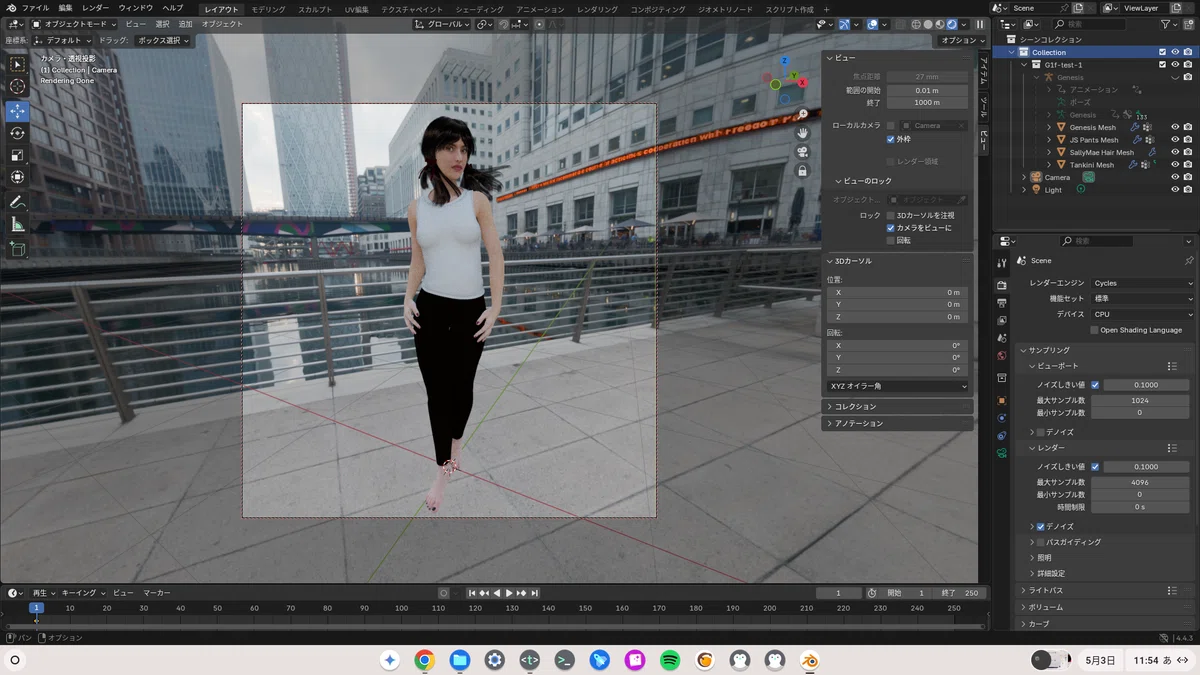Open the World properties tab icon
Screen dimensions: 1200x675
tap(1002, 355)
